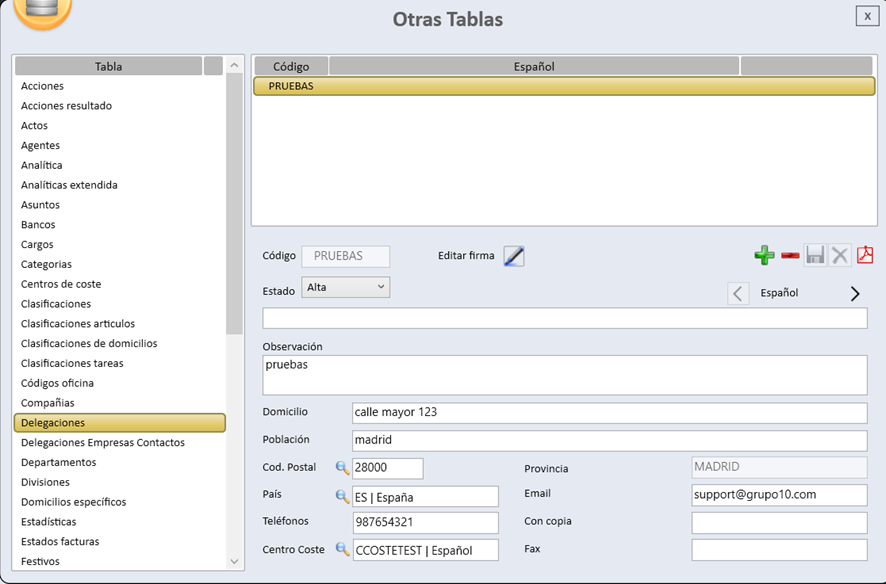Click the green plus add record icon
886x584 pixels.
(764, 256)
